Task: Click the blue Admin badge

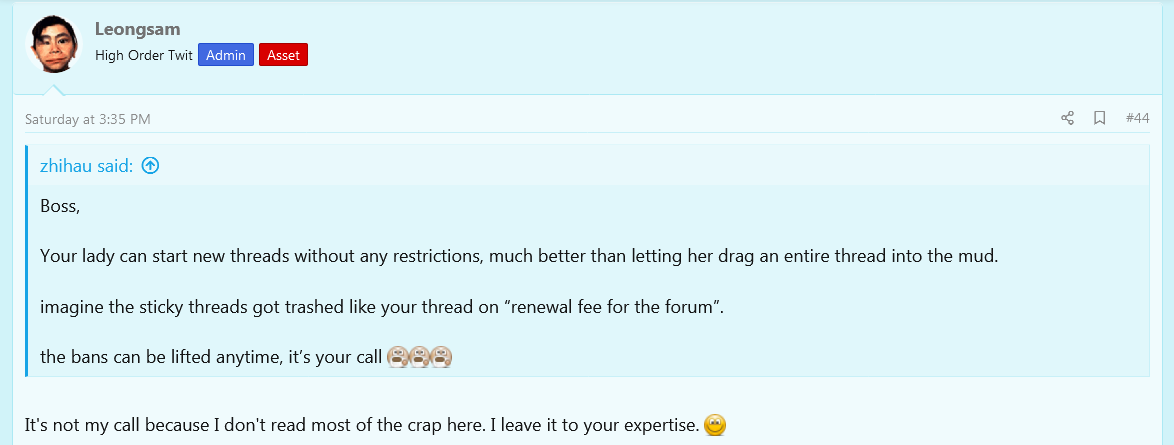Action: pos(226,55)
